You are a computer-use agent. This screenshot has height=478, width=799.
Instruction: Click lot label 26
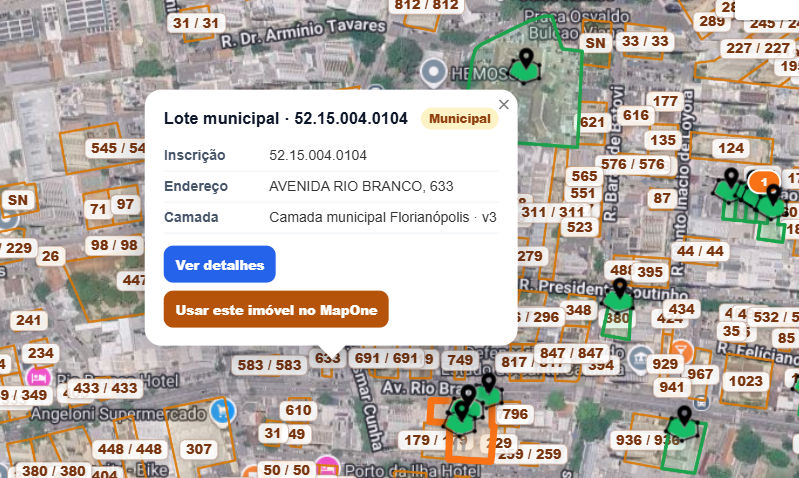coord(50,256)
